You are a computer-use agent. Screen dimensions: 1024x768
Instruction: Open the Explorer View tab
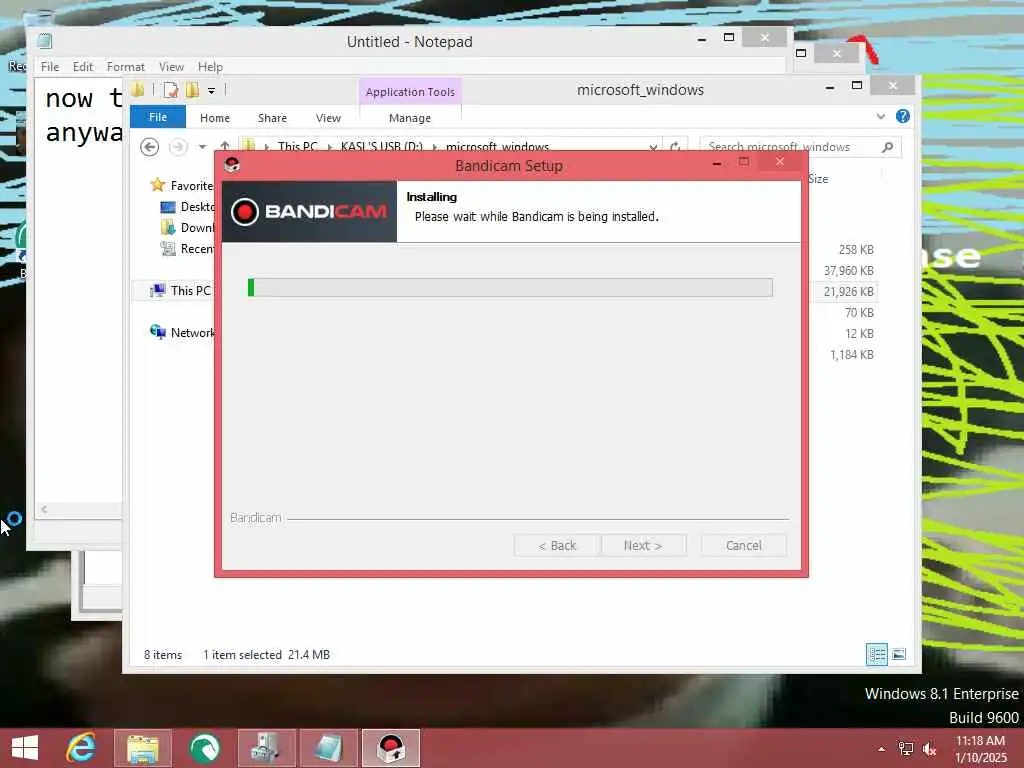pyautogui.click(x=328, y=118)
